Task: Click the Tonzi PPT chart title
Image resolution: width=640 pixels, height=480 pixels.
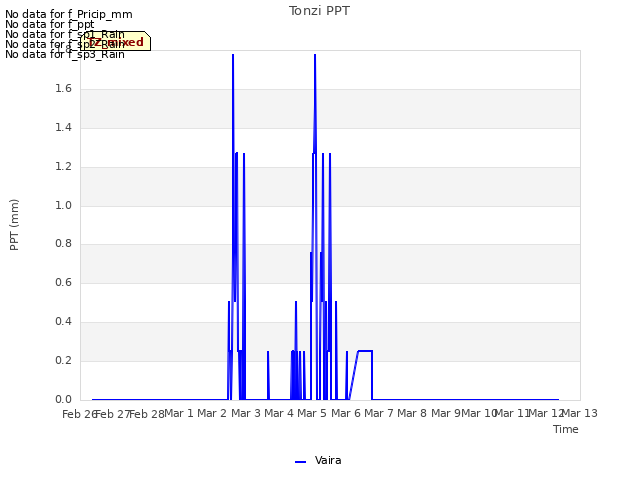Action: 319,11
